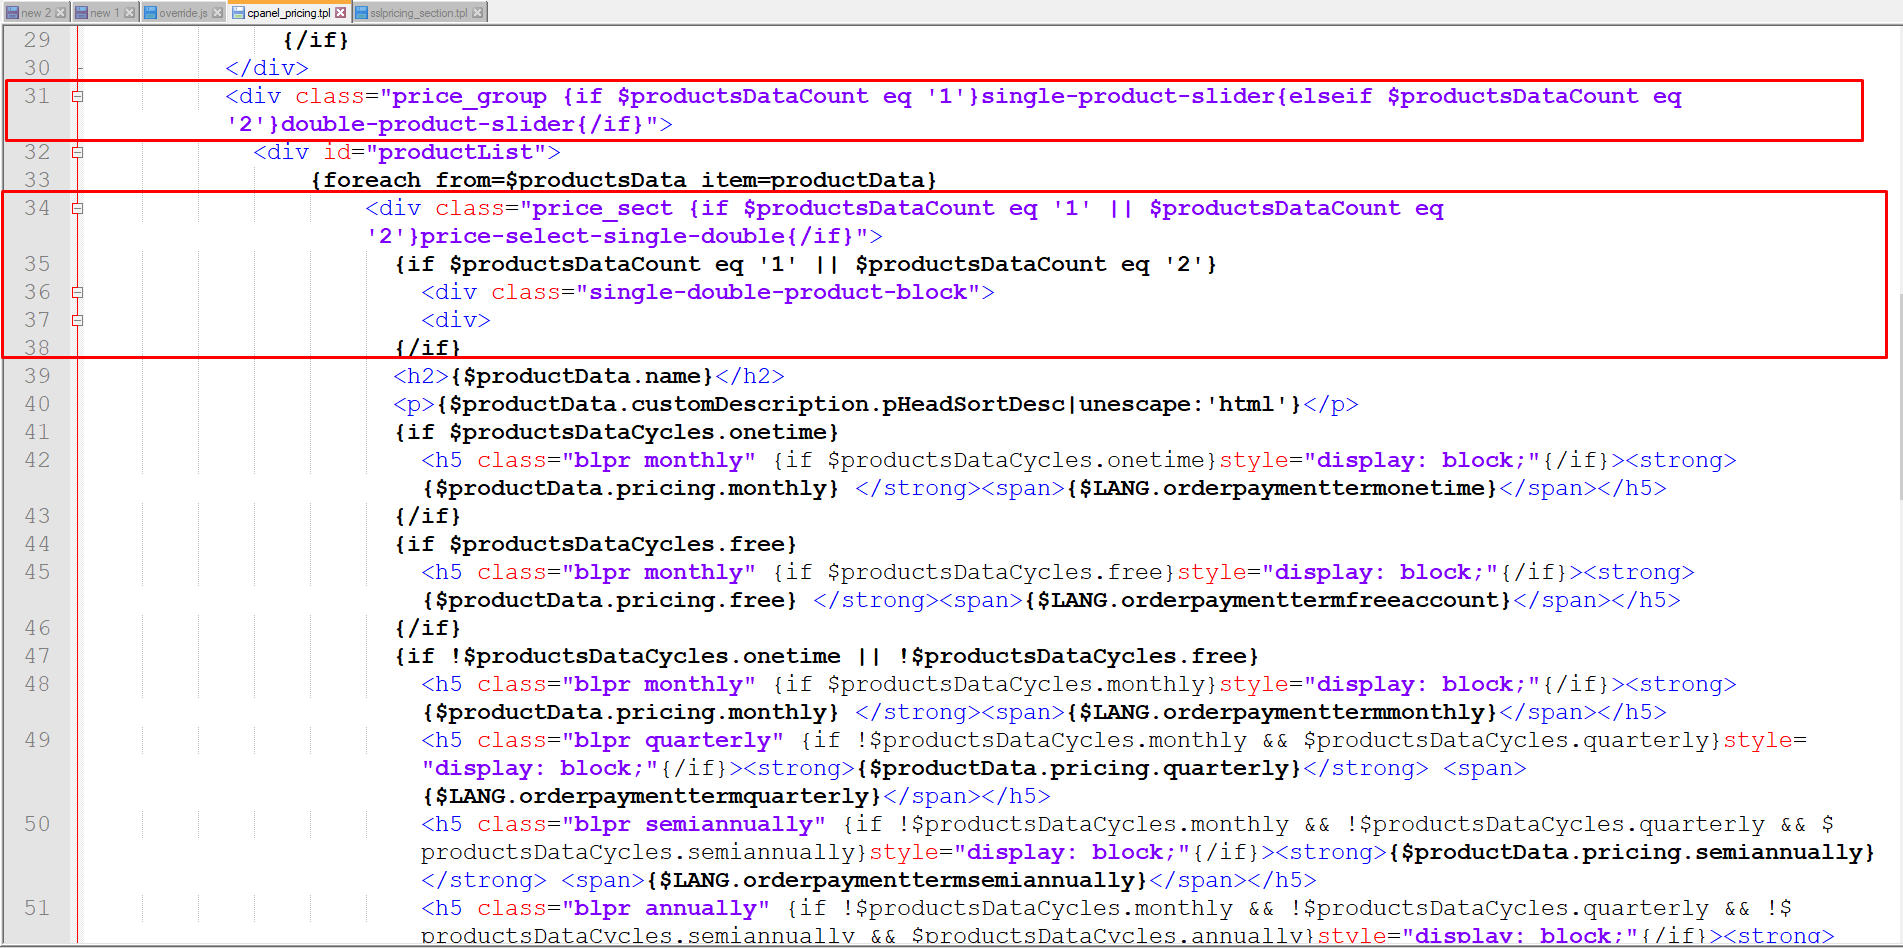This screenshot has width=1903, height=948.
Task: Close the cpanel_pricing.tpl tab
Action: pyautogui.click(x=341, y=13)
